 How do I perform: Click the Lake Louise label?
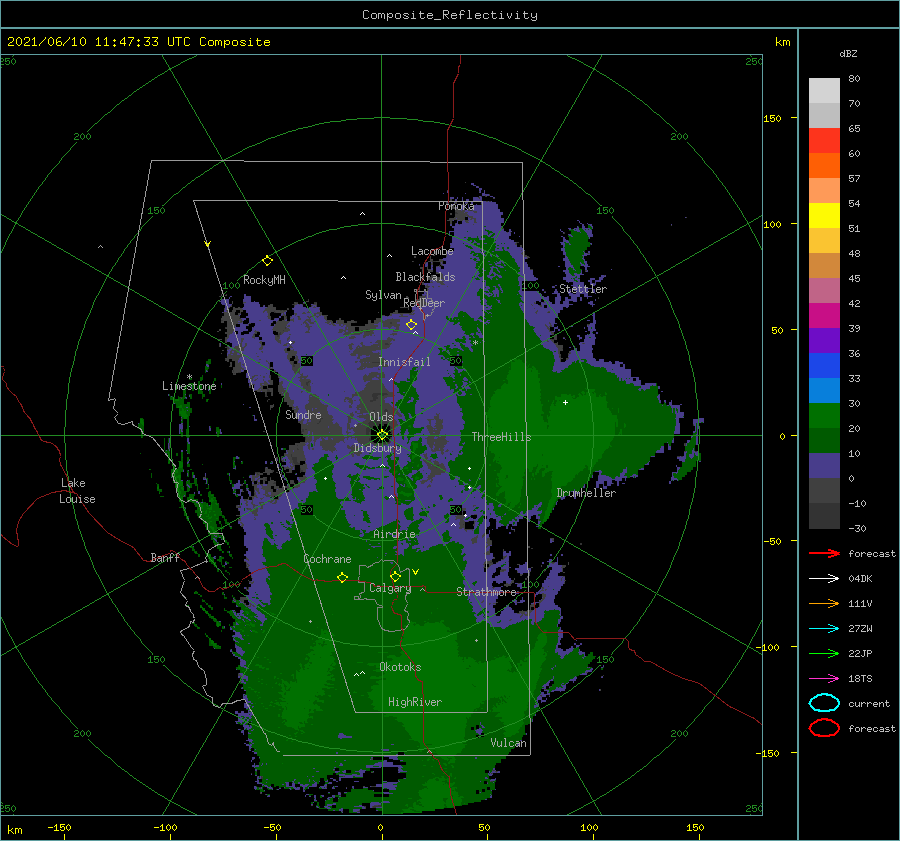[77, 491]
